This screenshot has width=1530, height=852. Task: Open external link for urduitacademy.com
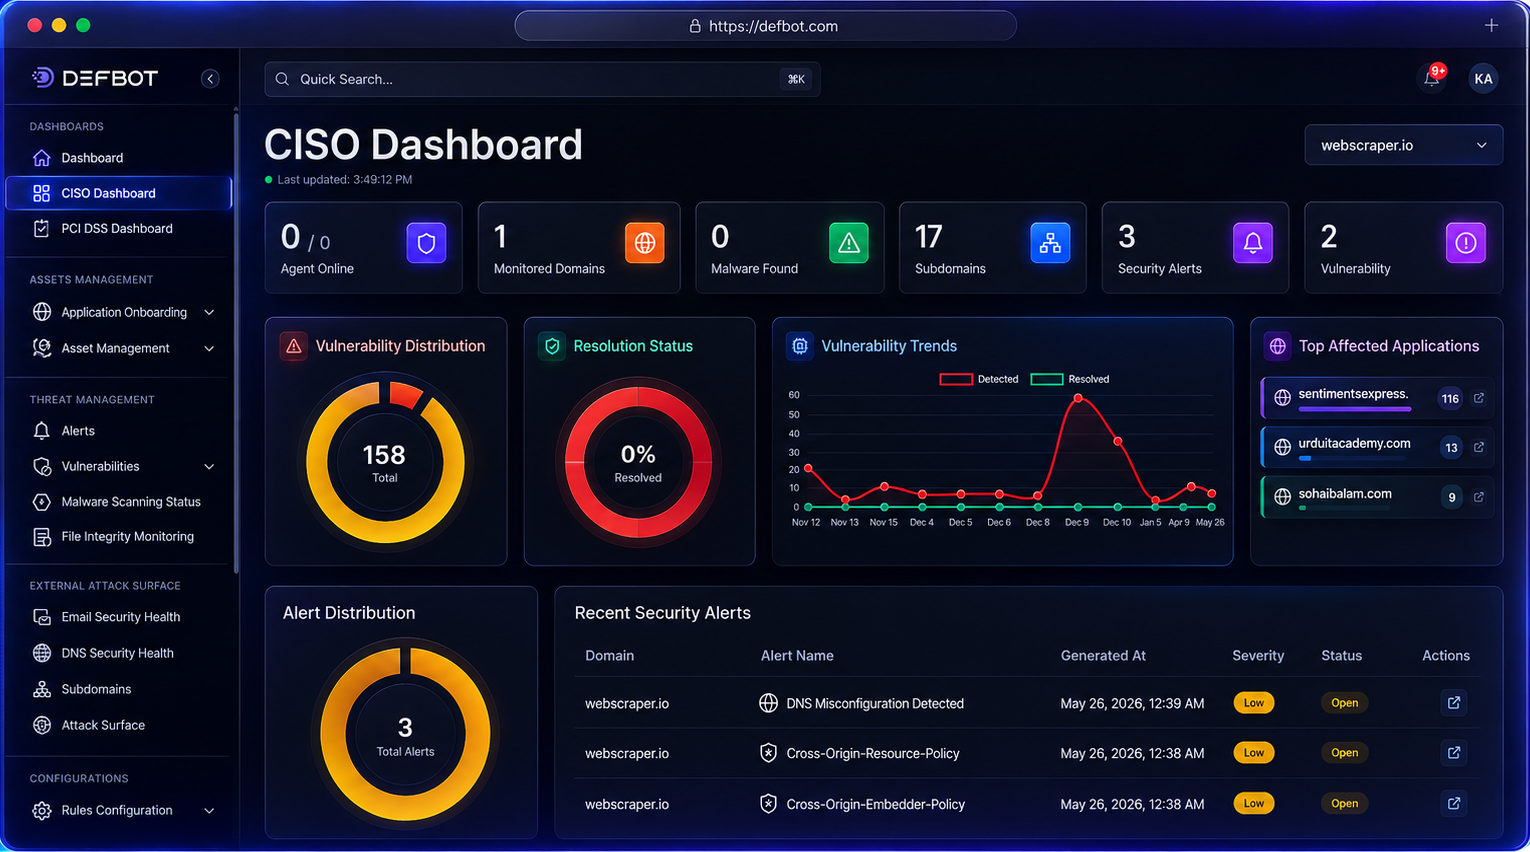1479,447
